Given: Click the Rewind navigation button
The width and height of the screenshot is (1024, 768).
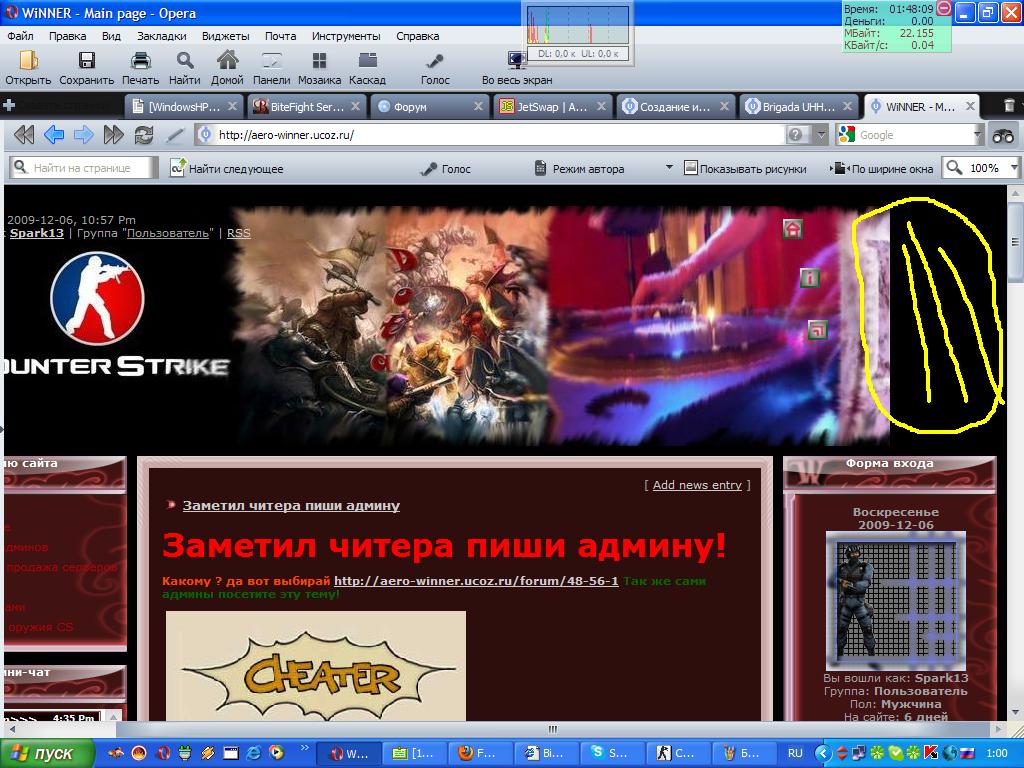Looking at the screenshot, I should coord(24,135).
